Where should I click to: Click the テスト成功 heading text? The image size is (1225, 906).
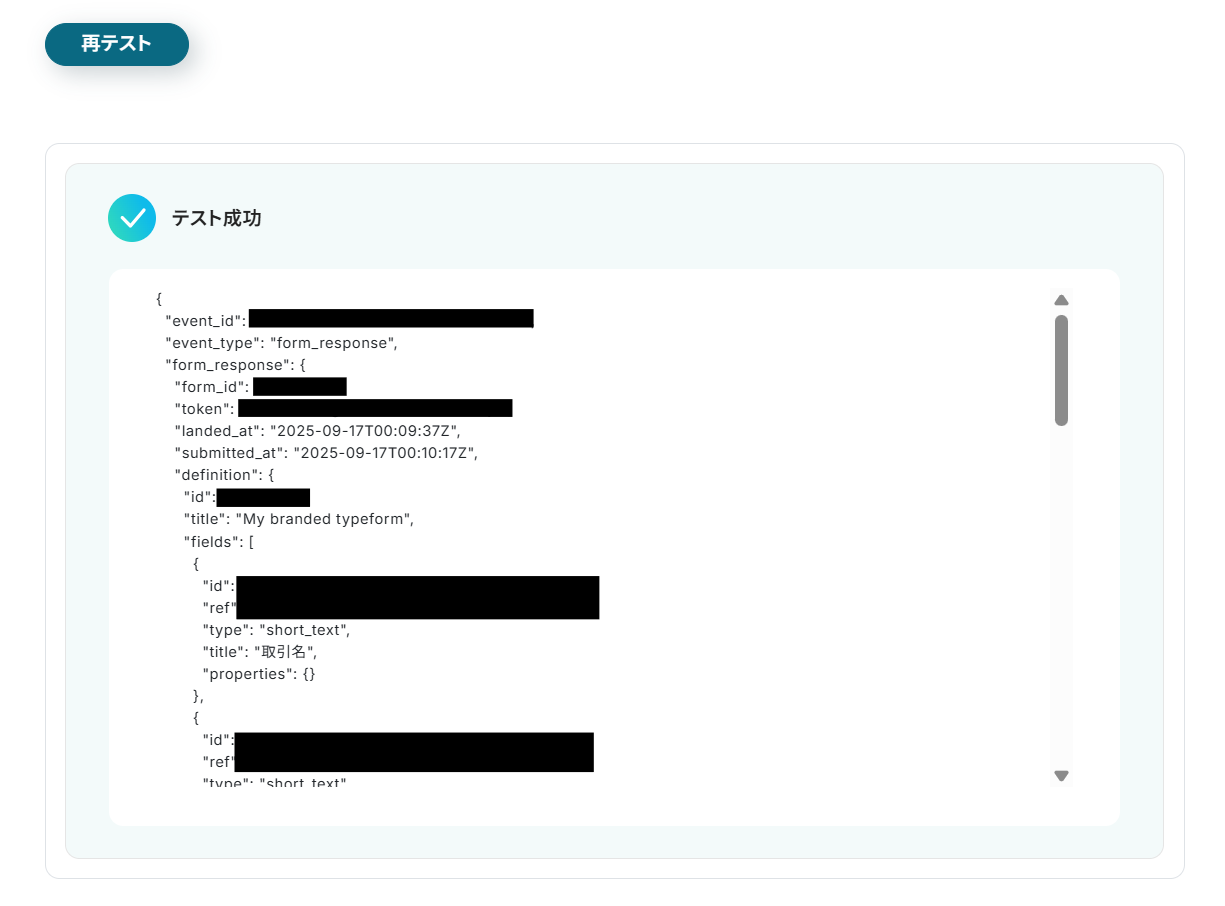click(x=217, y=218)
